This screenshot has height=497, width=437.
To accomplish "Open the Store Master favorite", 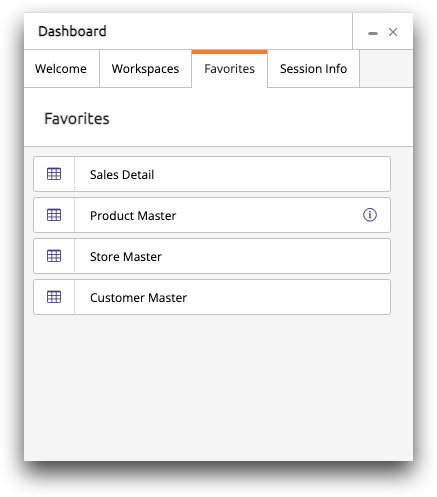I will pyautogui.click(x=212, y=256).
